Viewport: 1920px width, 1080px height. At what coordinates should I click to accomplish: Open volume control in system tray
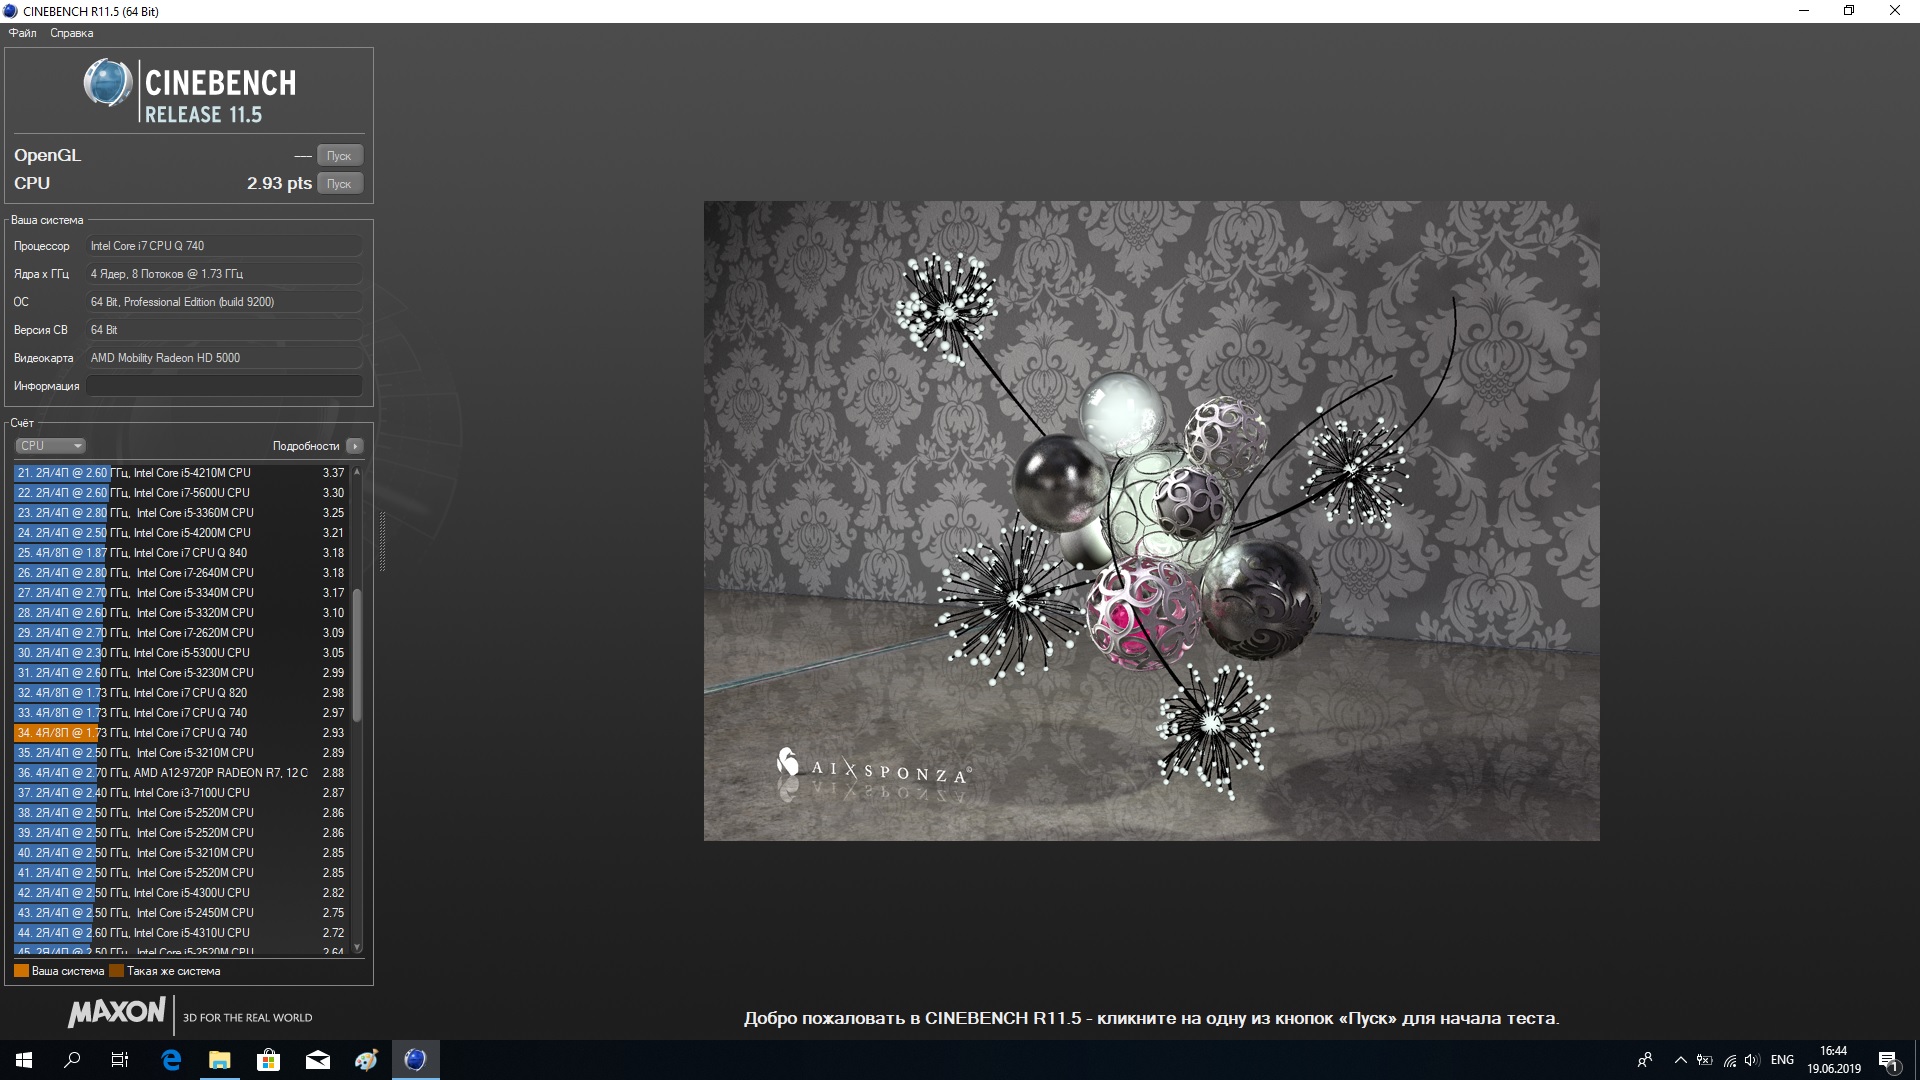coord(1751,1060)
